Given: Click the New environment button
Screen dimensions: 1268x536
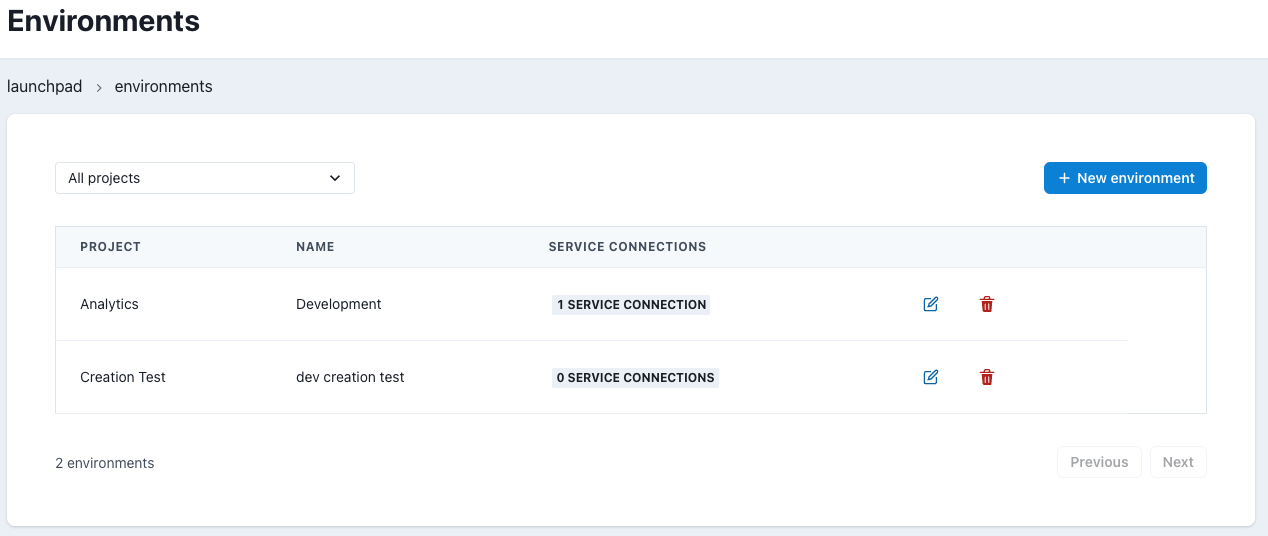Looking at the screenshot, I should [x=1125, y=178].
